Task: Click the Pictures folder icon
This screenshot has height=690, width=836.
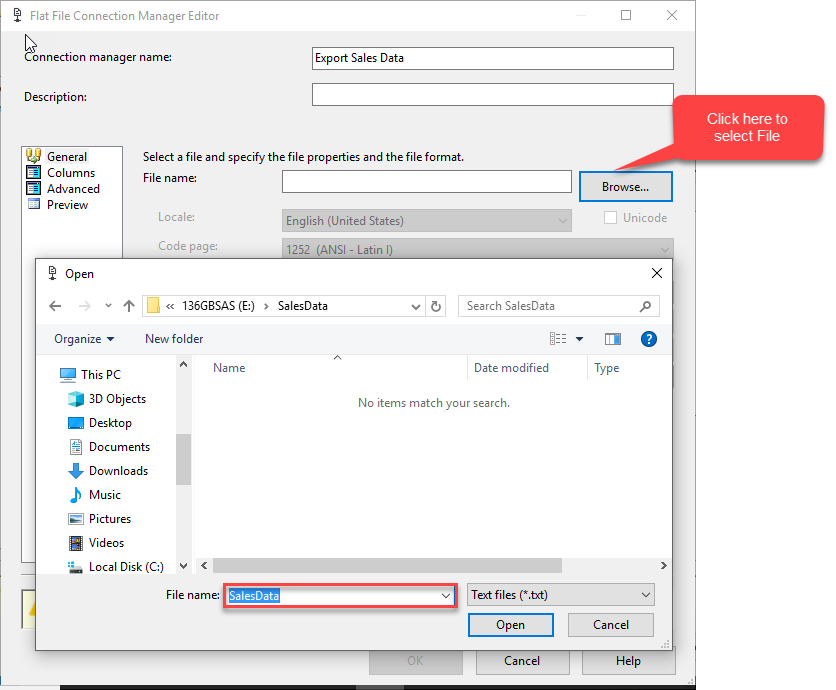Action: coord(76,519)
